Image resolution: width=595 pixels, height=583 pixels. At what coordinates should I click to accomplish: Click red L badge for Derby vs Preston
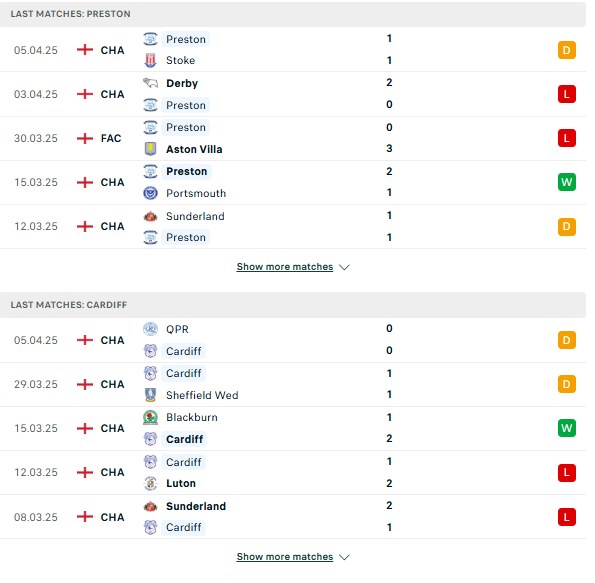(567, 94)
